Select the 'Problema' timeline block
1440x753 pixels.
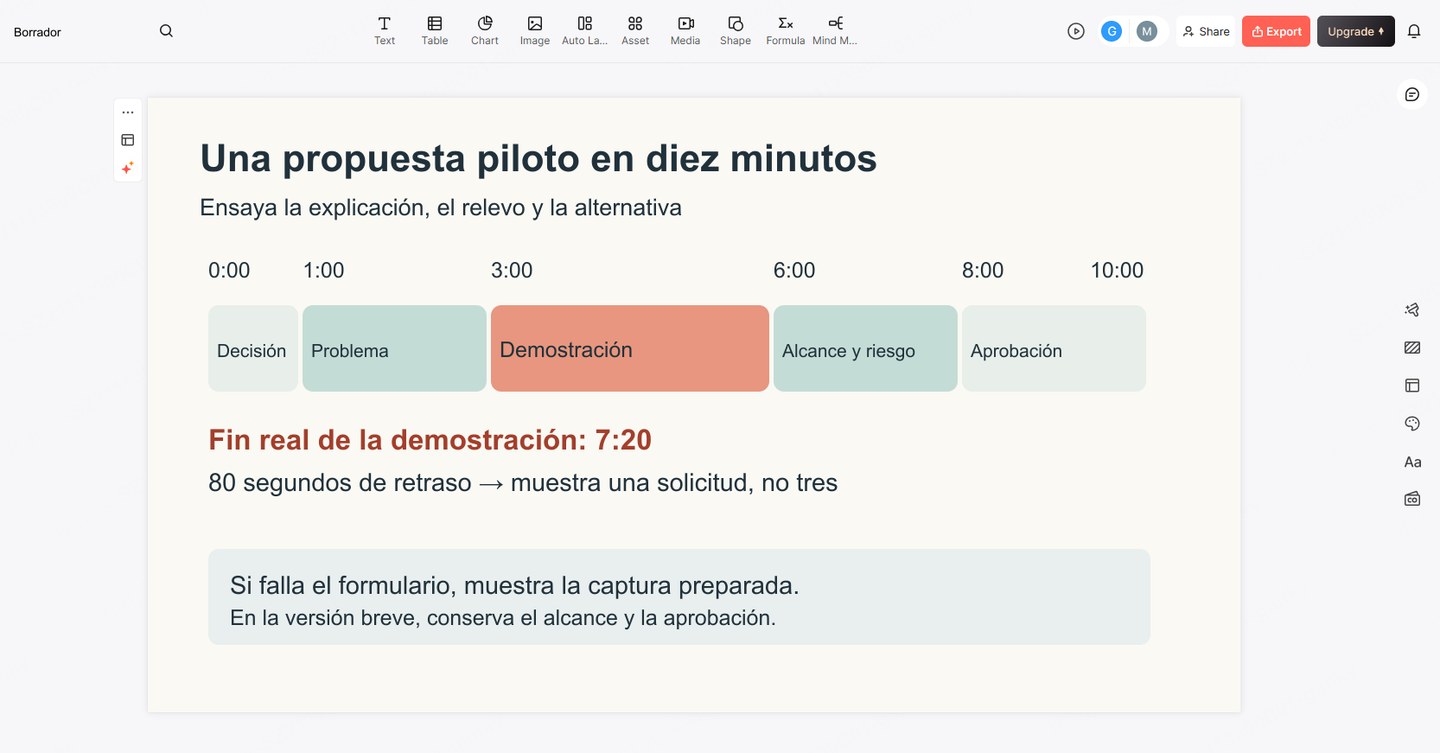tap(394, 348)
